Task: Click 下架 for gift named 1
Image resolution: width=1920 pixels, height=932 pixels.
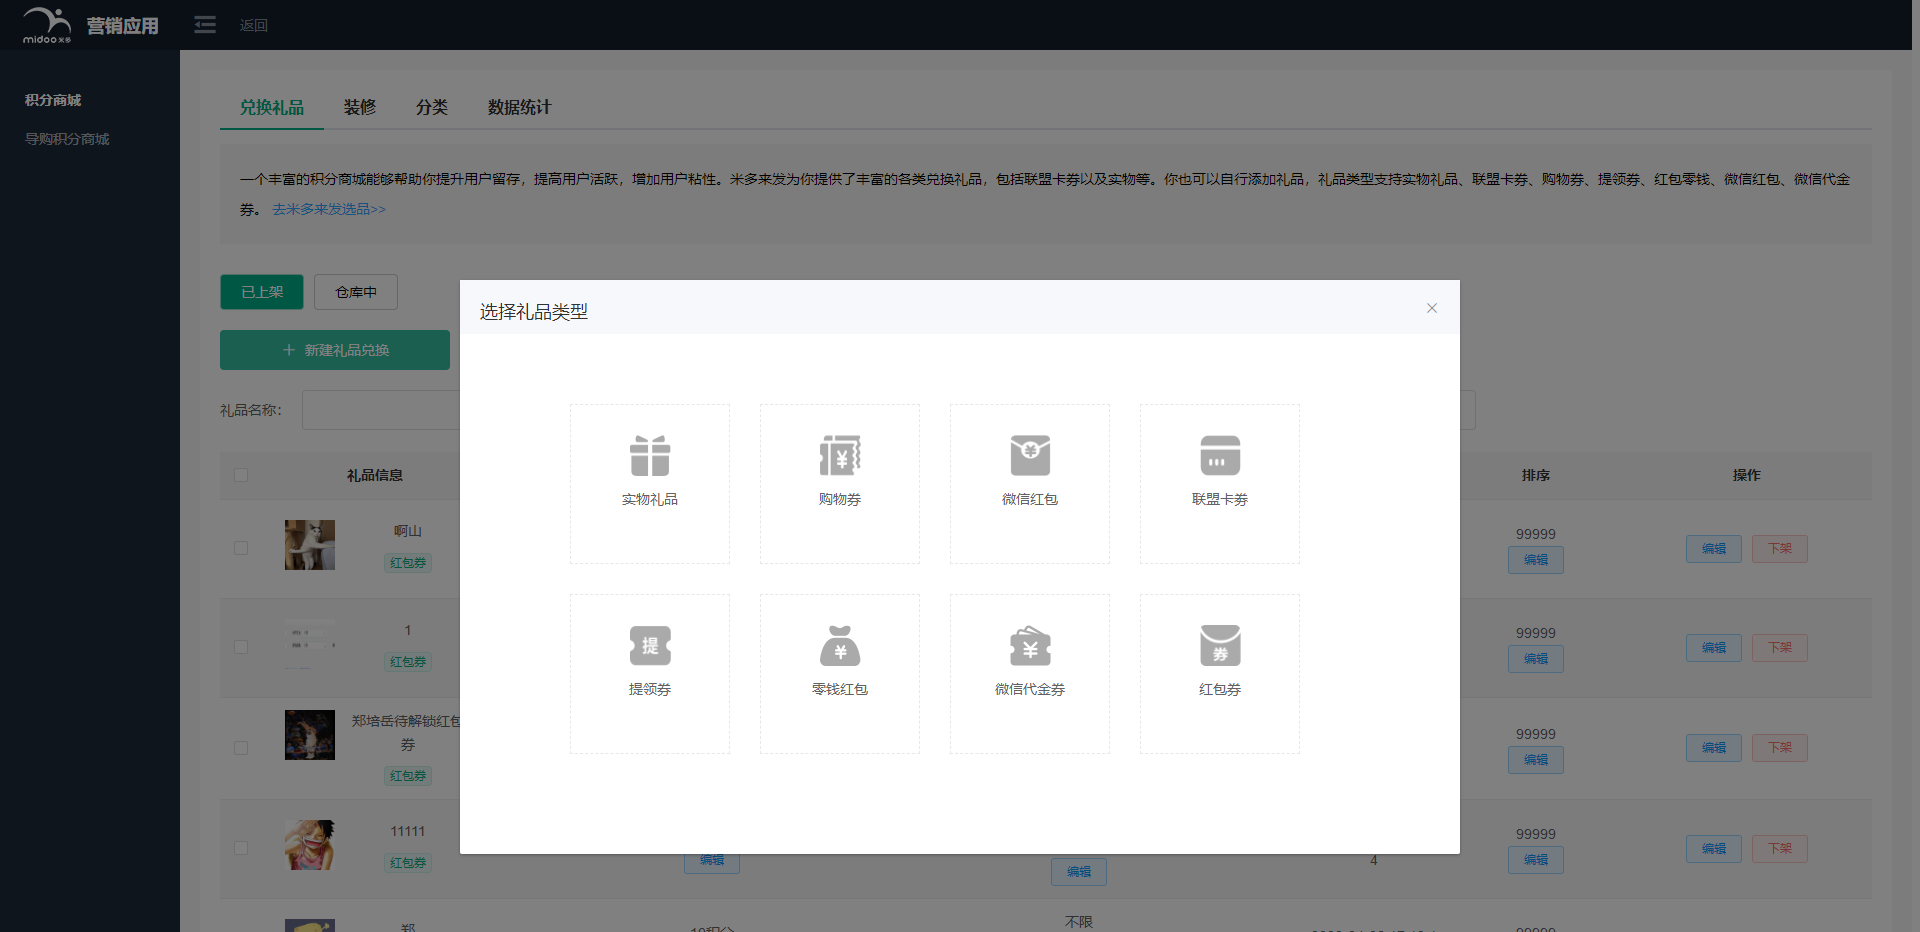Action: (1780, 648)
